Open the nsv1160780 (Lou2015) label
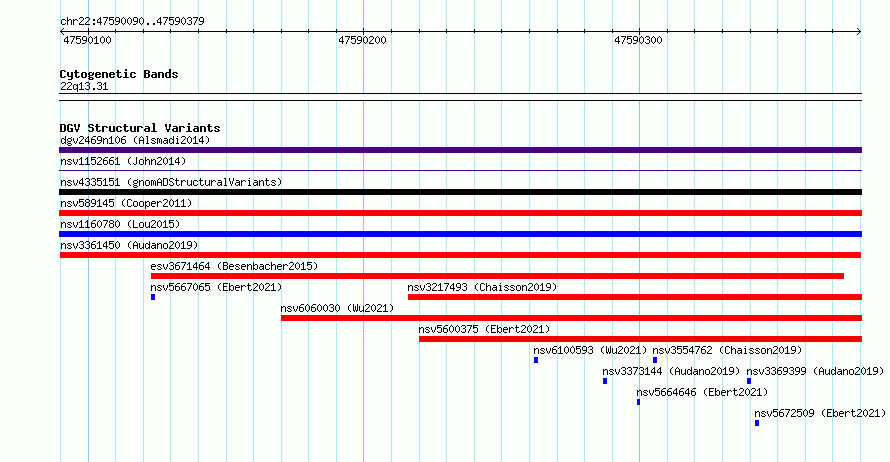 [x=120, y=224]
